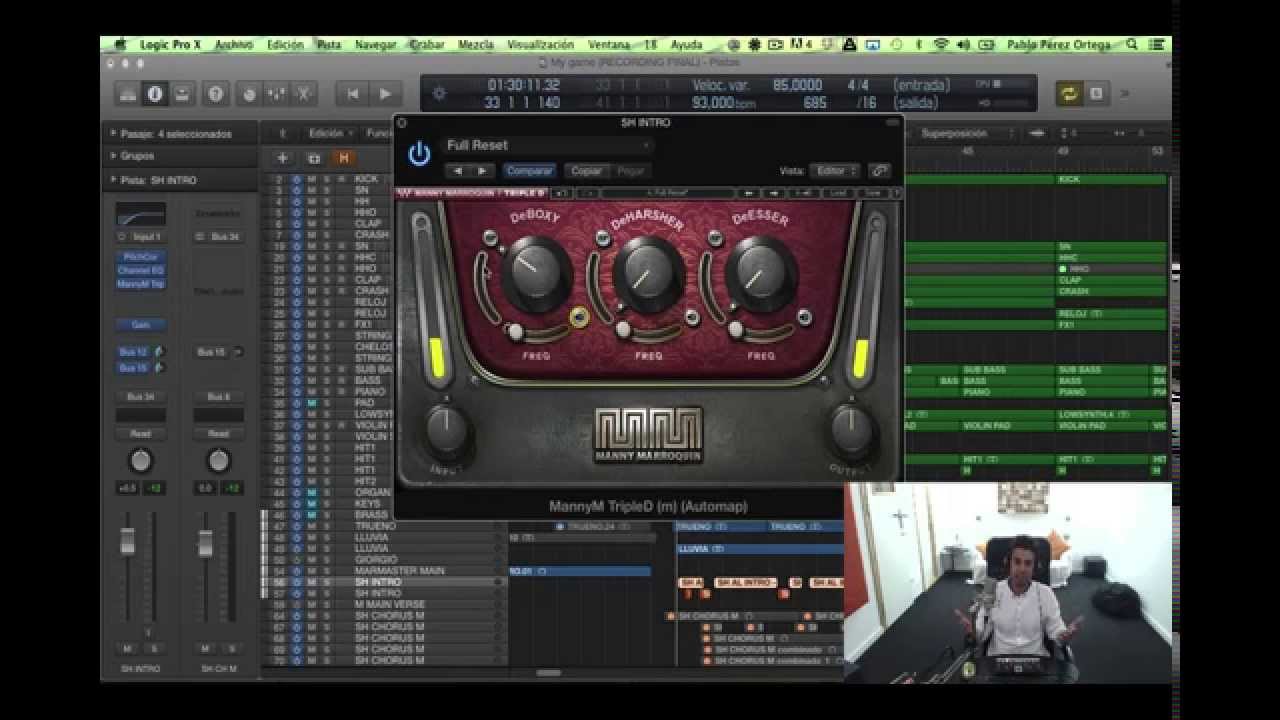
Task: Open the Channel EQ plug-in slot
Action: [x=140, y=270]
